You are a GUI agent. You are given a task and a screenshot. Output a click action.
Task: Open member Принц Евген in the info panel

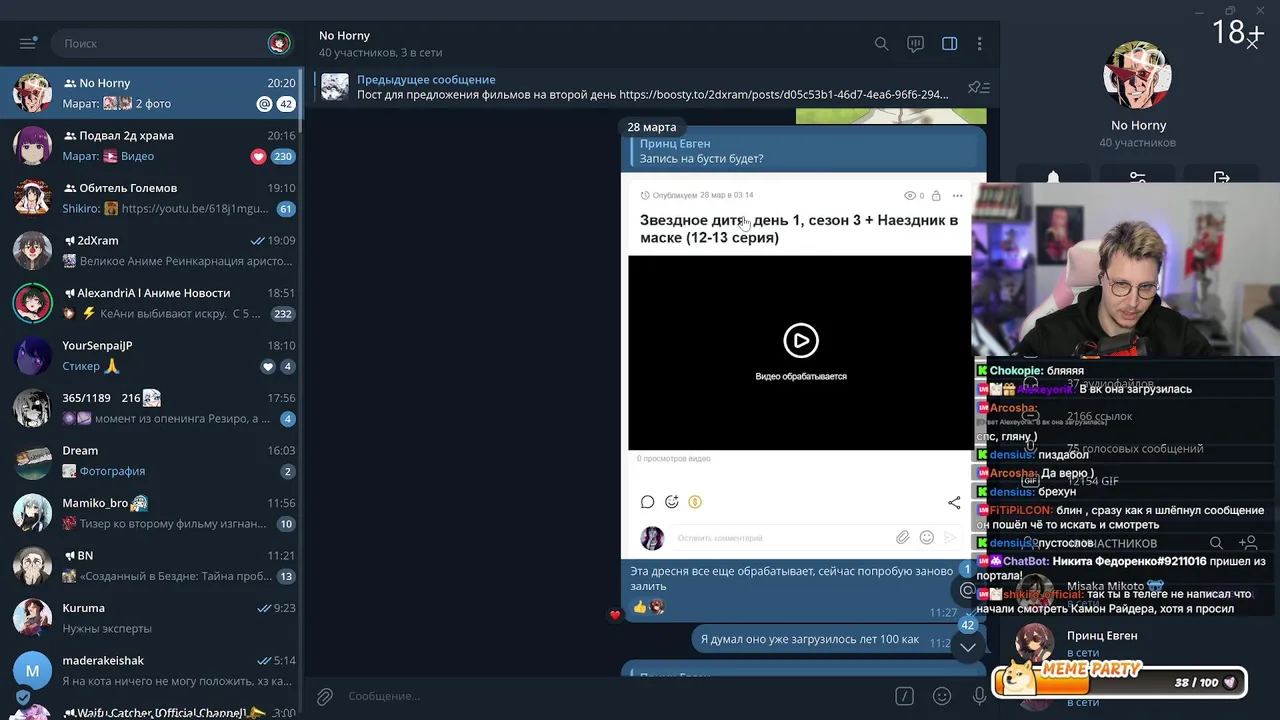1140,643
